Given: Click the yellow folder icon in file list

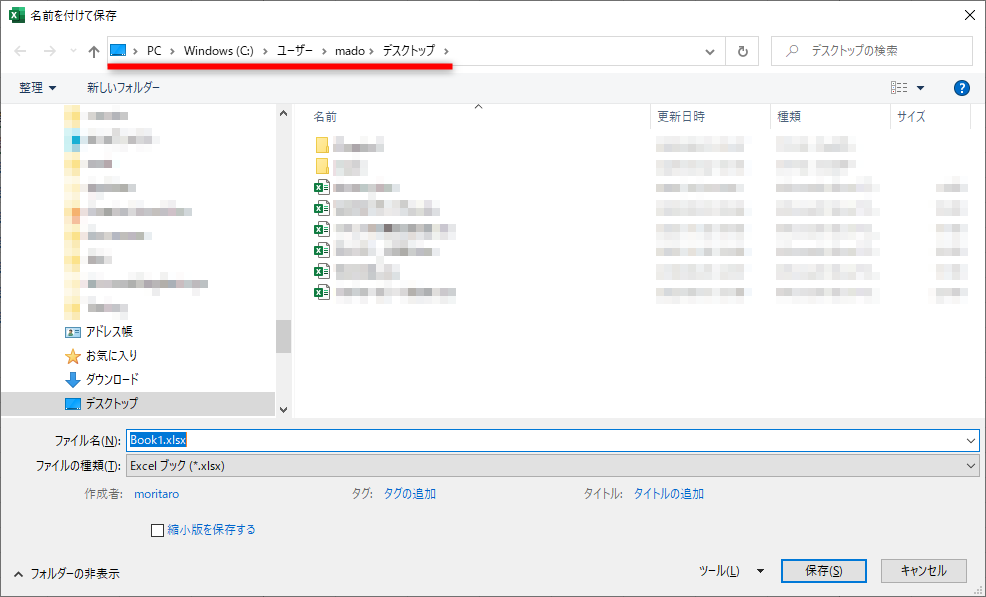Looking at the screenshot, I should tap(320, 145).
